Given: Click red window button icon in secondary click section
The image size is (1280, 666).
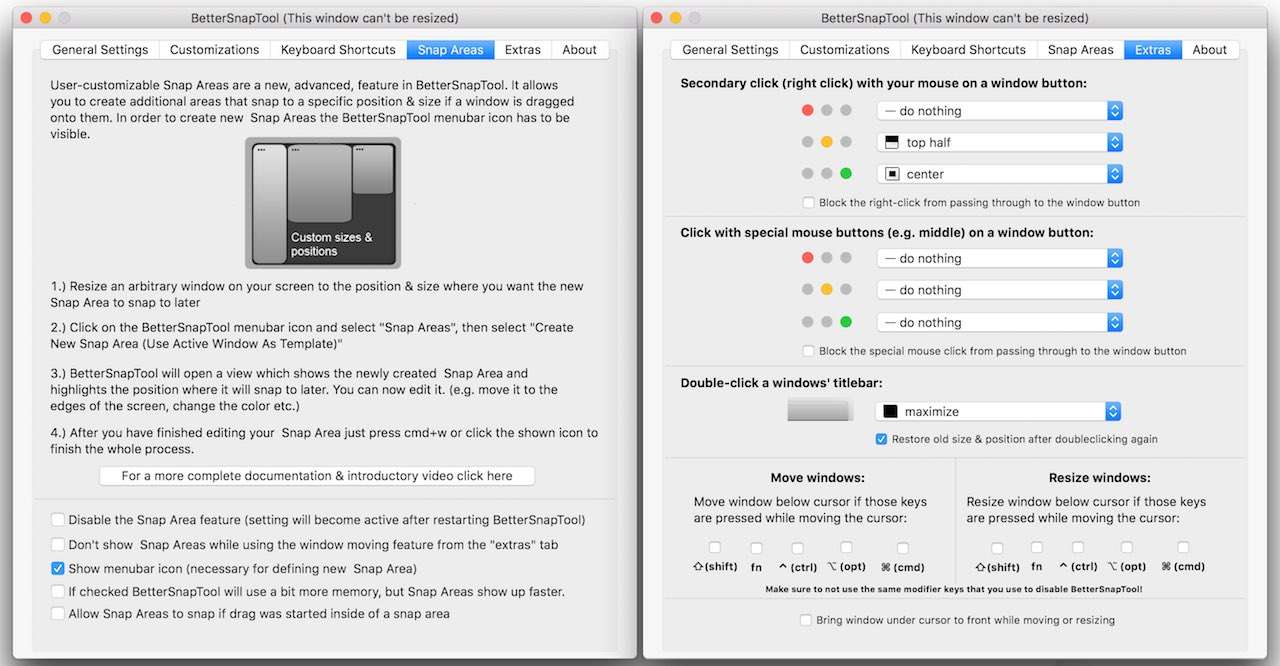Looking at the screenshot, I should [x=808, y=111].
